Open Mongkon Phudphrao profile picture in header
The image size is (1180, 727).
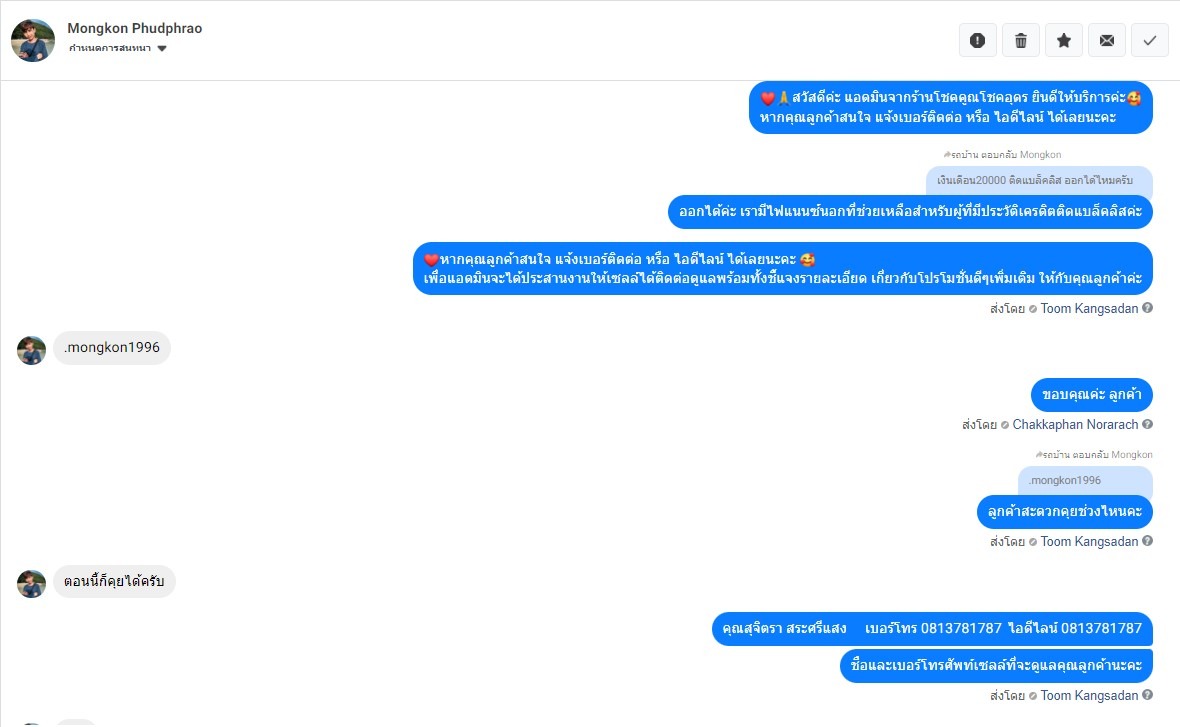click(x=33, y=40)
